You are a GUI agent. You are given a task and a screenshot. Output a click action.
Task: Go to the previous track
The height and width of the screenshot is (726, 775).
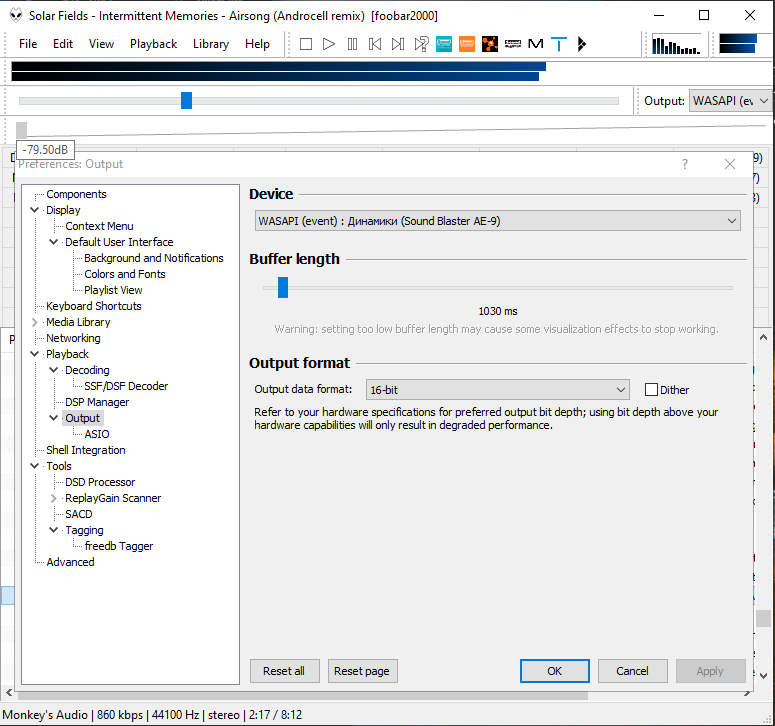[375, 44]
